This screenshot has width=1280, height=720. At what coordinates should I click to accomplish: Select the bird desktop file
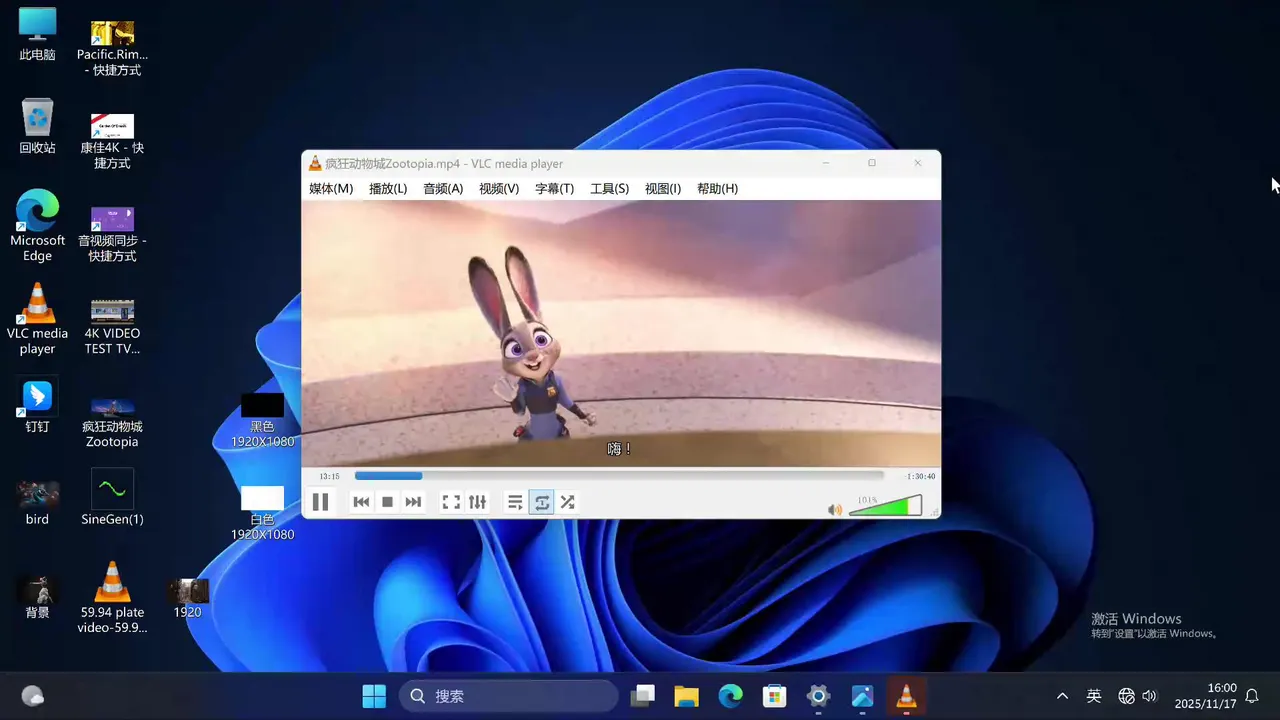(37, 502)
